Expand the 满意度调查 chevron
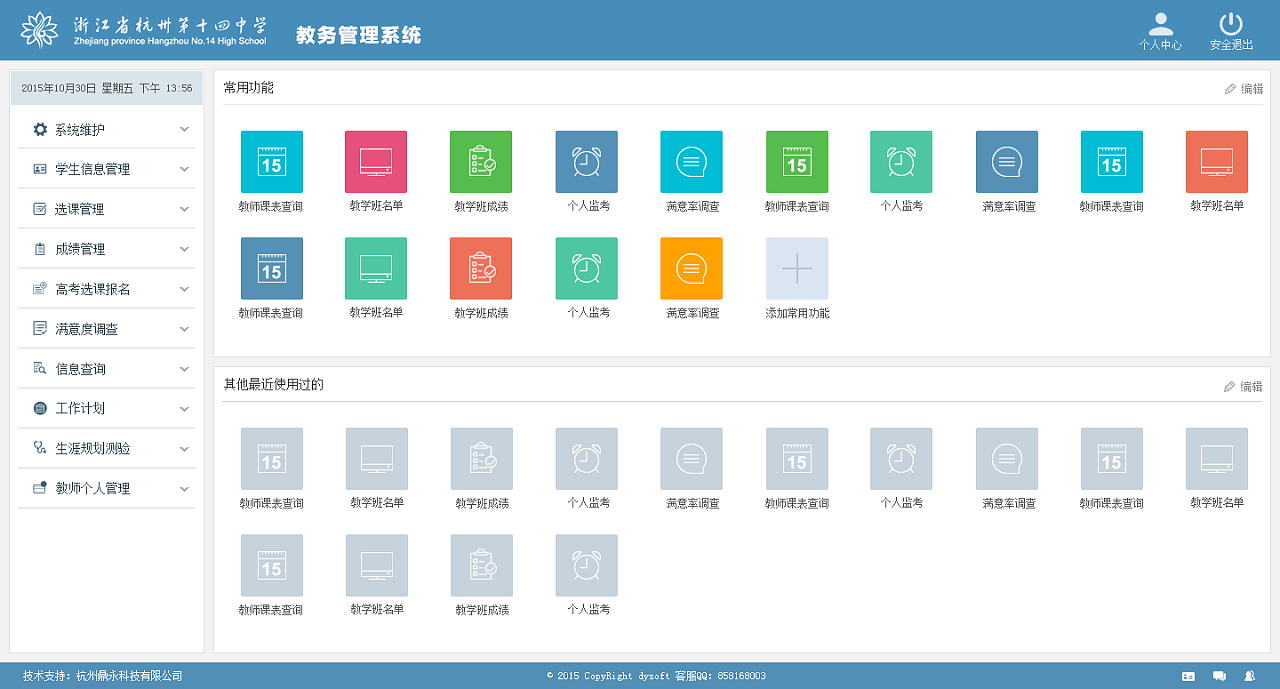Viewport: 1280px width, 689px height. click(184, 328)
